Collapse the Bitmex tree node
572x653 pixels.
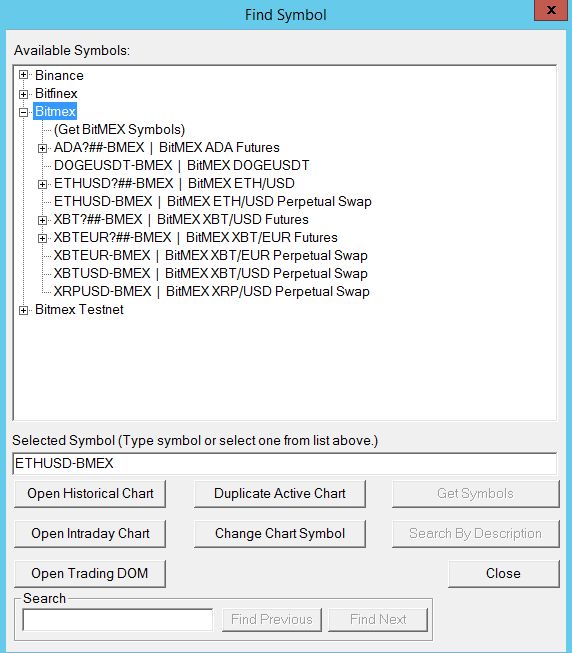coord(24,112)
